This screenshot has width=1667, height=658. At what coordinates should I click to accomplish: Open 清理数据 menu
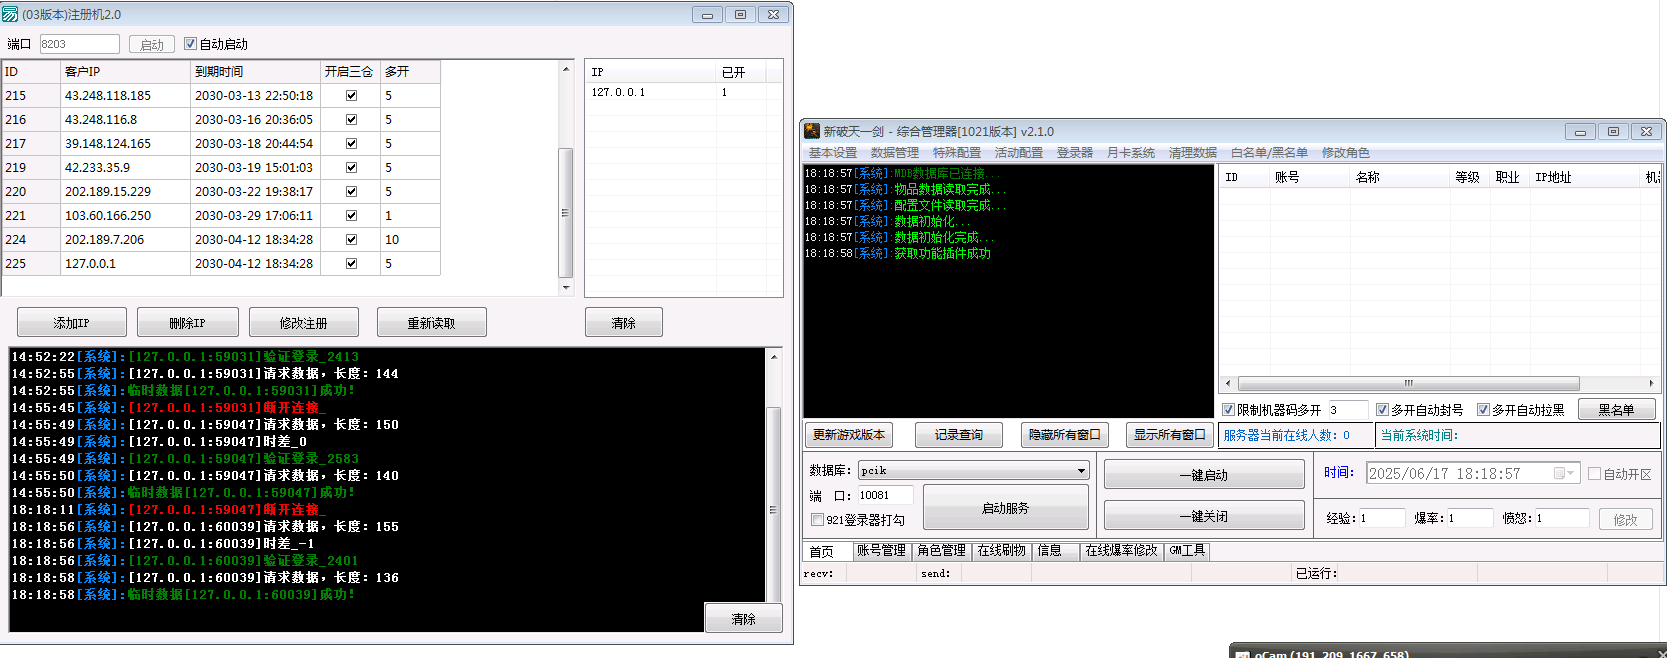1193,153
